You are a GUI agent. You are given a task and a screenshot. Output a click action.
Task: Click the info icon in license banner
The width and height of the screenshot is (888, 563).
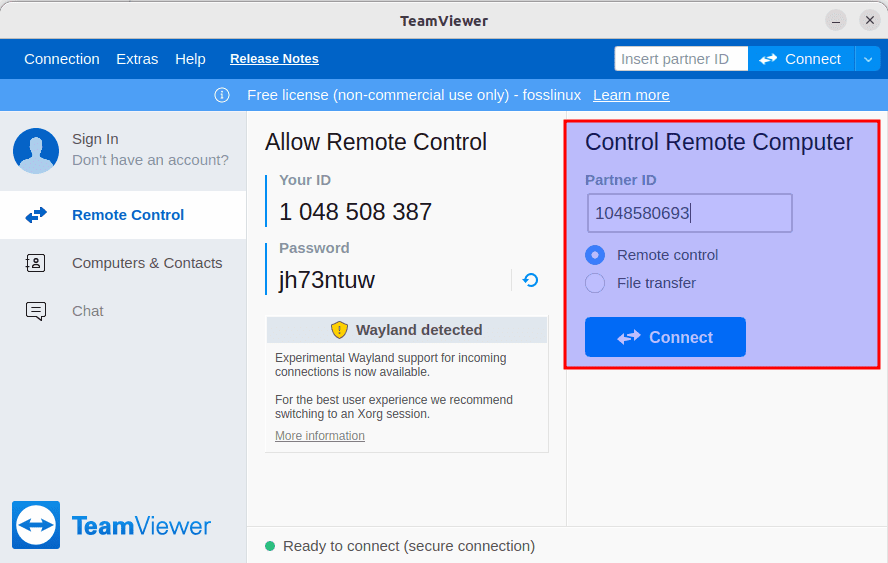tap(222, 95)
